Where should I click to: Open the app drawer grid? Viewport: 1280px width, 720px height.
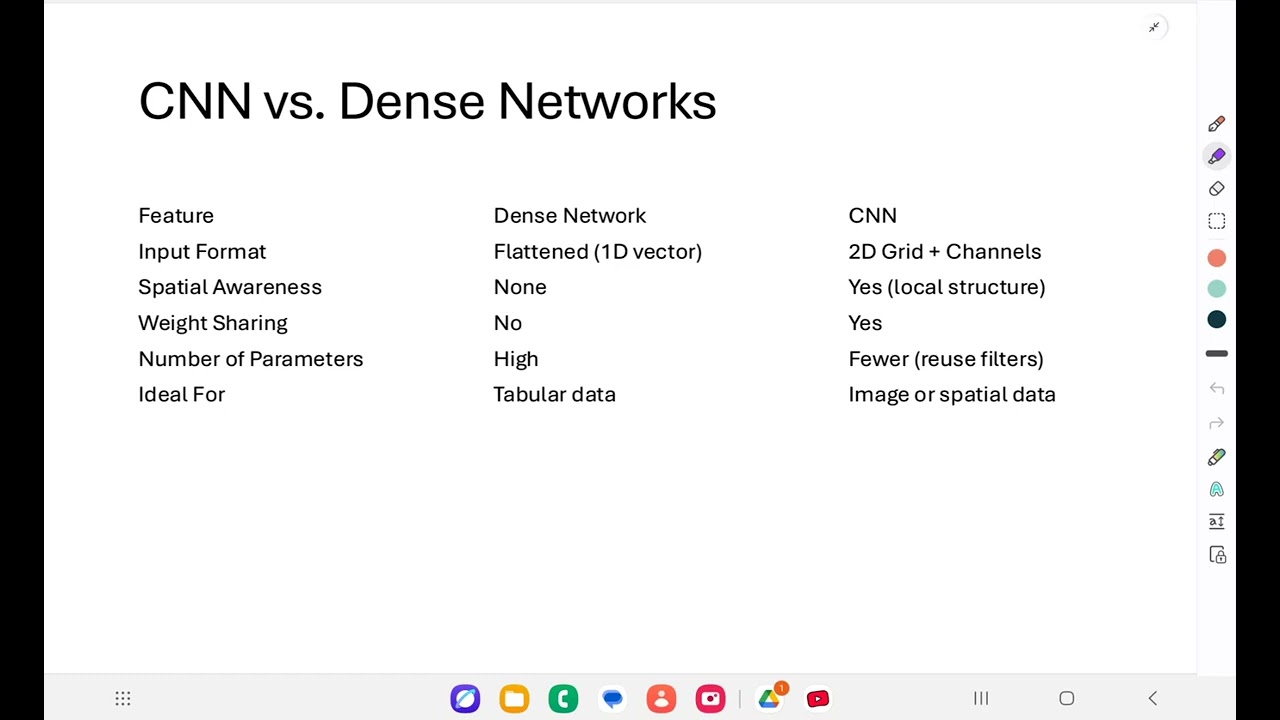click(123, 698)
